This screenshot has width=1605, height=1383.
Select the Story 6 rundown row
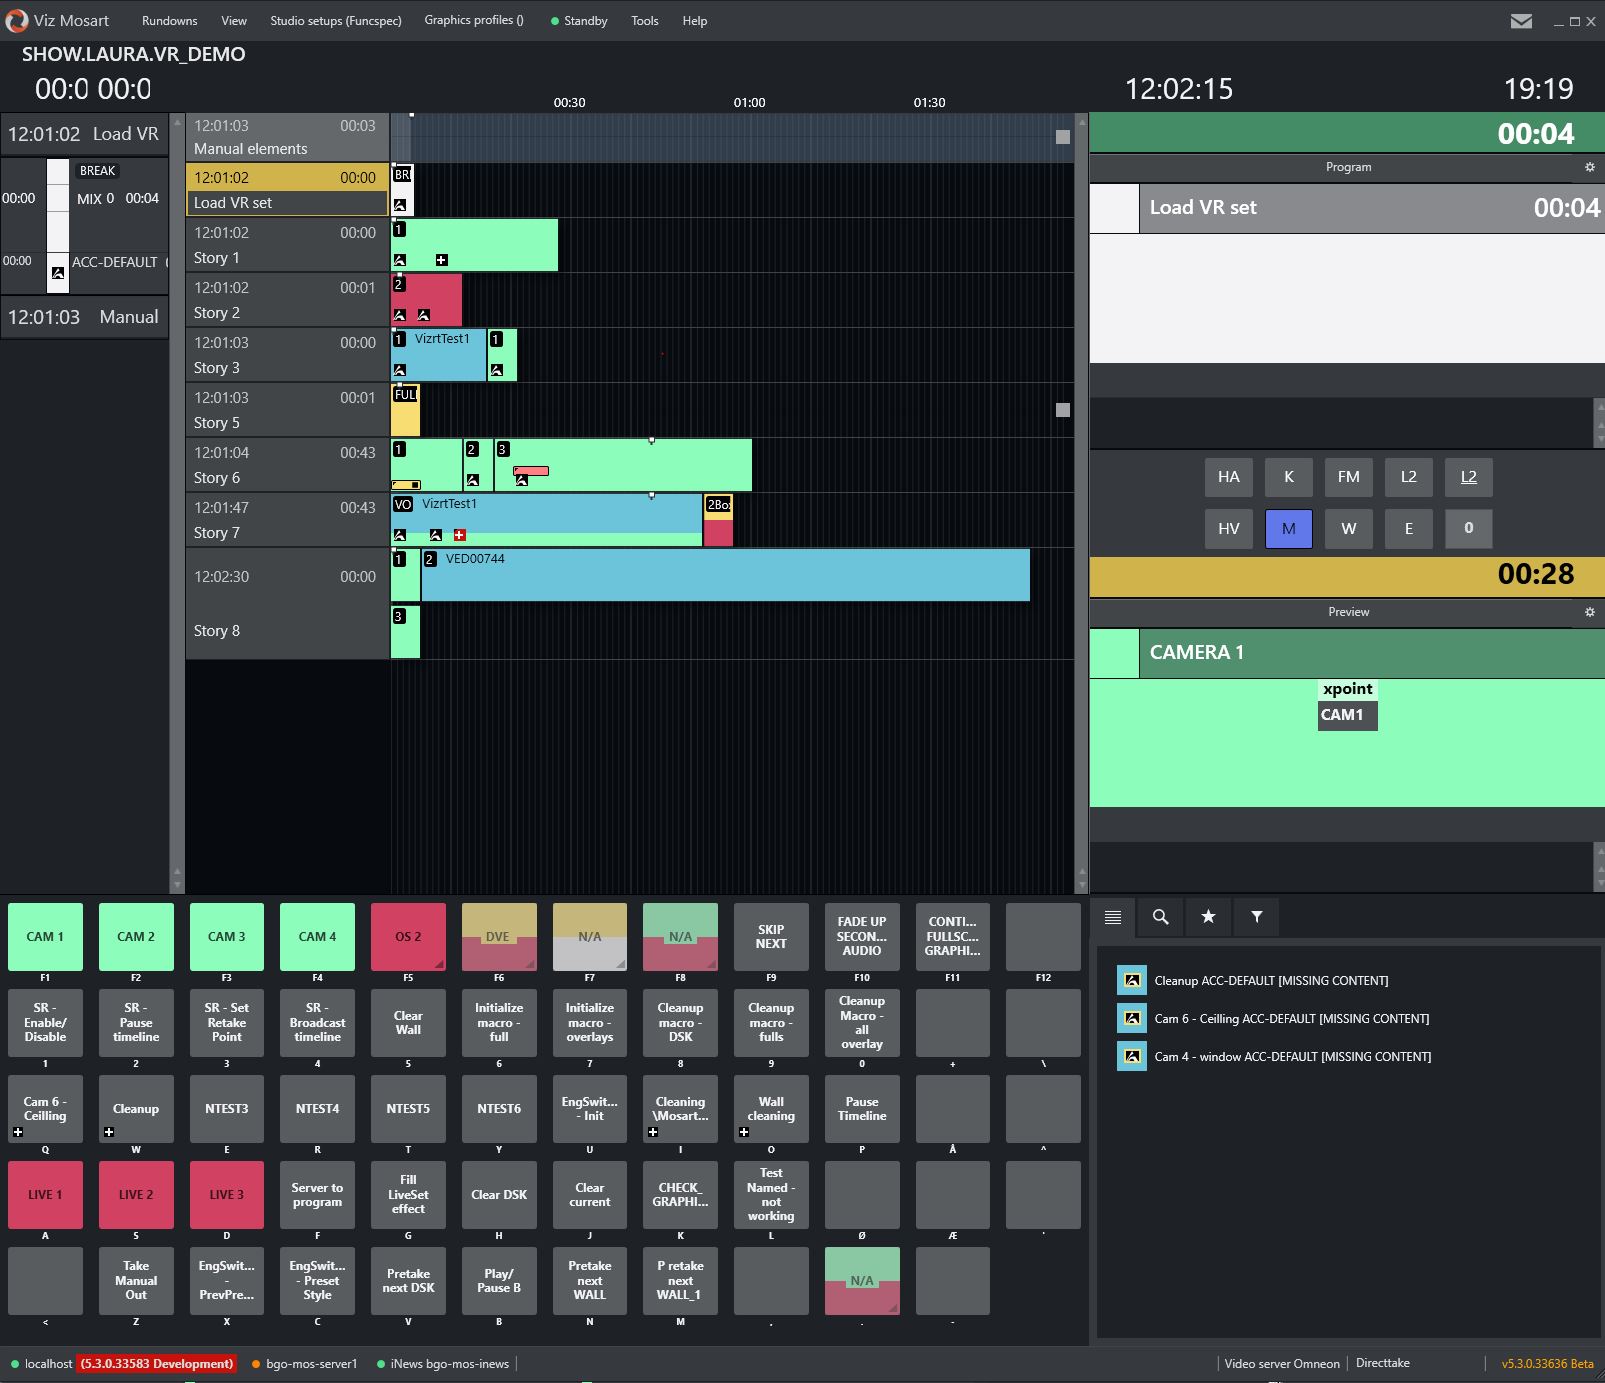tap(286, 465)
